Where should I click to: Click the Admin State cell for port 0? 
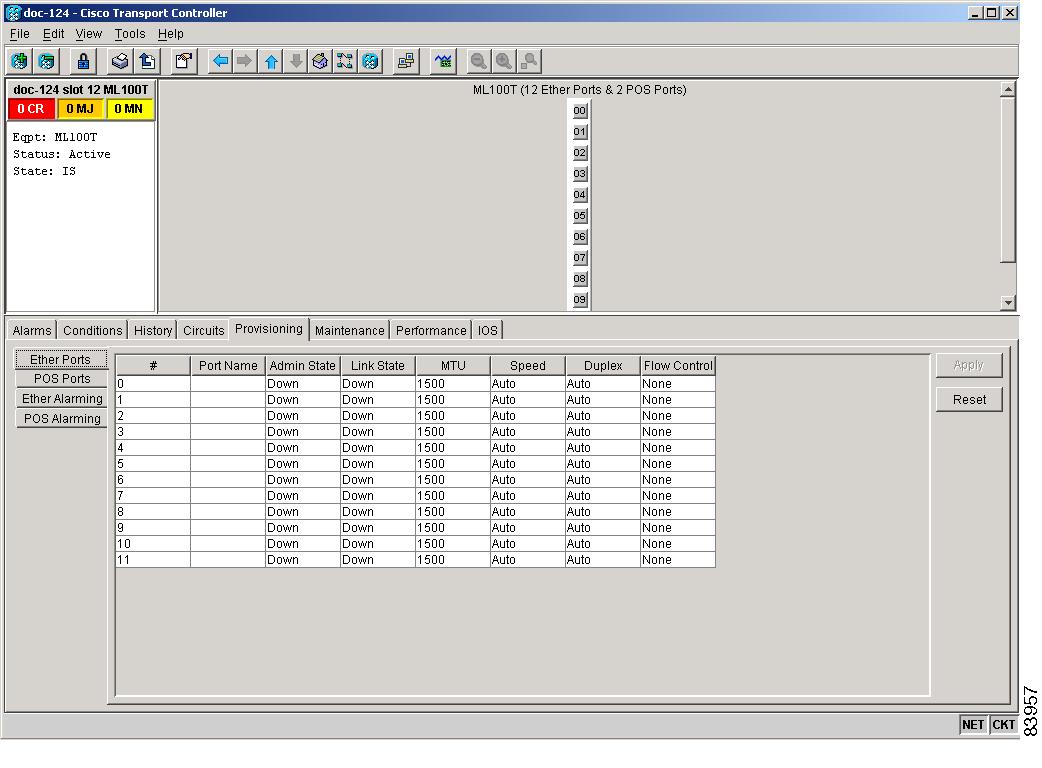tap(302, 384)
